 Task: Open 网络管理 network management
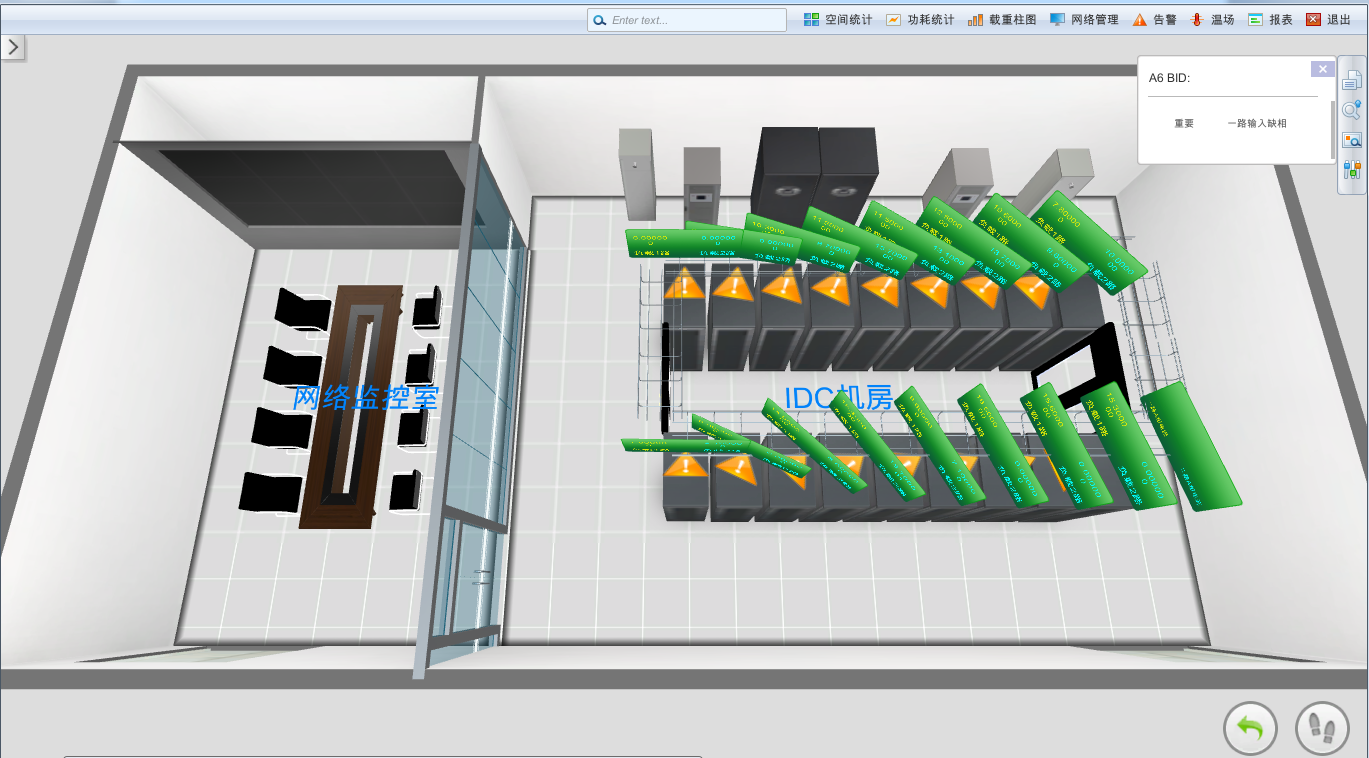click(x=1084, y=20)
